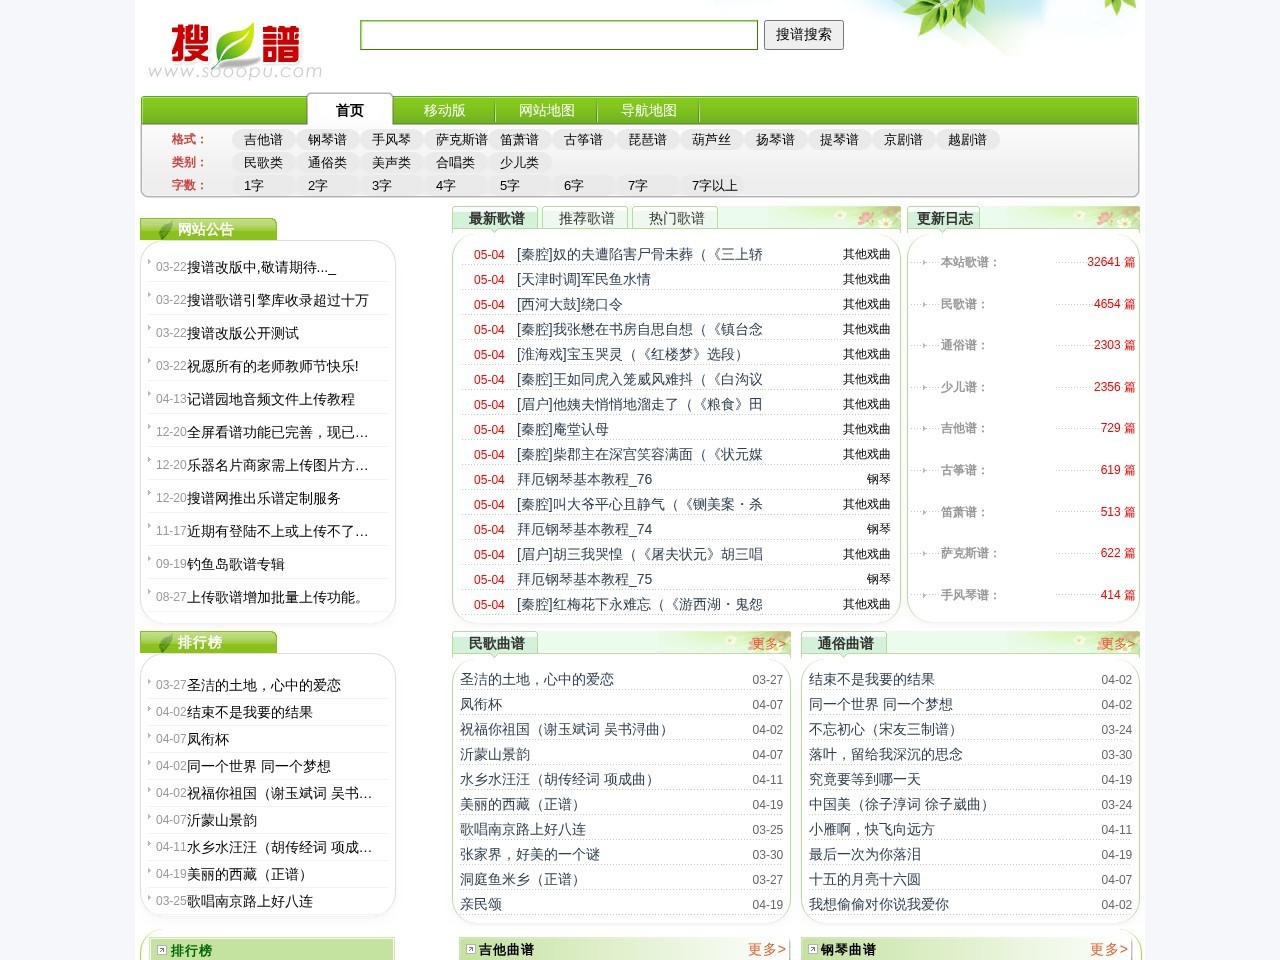Select the 钢琴谱 format filter
This screenshot has height=960, width=1280.
click(328, 140)
